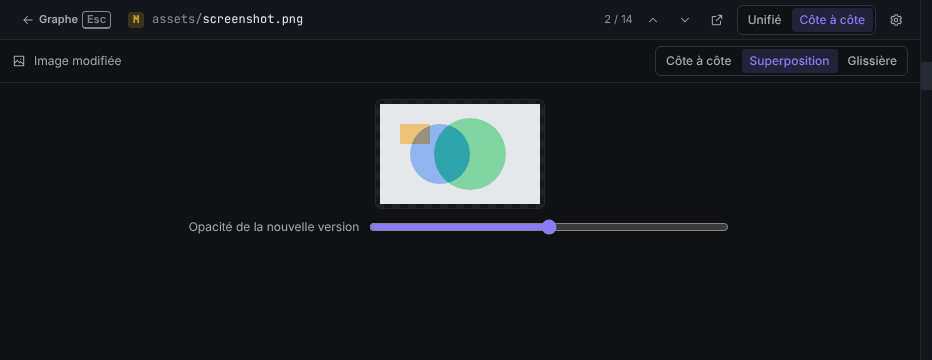The width and height of the screenshot is (932, 360).
Task: Click the unfilled part of opacity slider
Action: pos(642,227)
